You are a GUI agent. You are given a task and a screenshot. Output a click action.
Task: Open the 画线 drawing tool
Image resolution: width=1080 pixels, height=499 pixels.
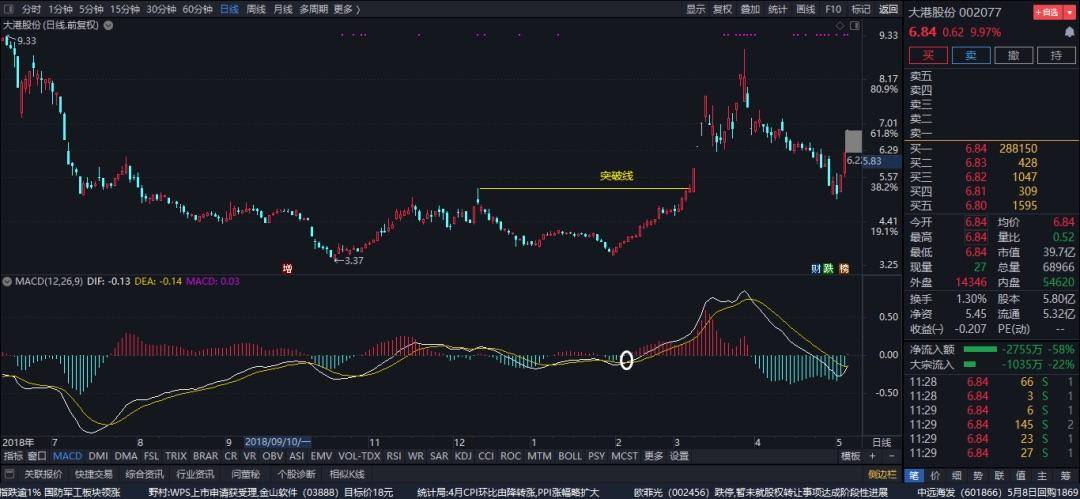(805, 9)
